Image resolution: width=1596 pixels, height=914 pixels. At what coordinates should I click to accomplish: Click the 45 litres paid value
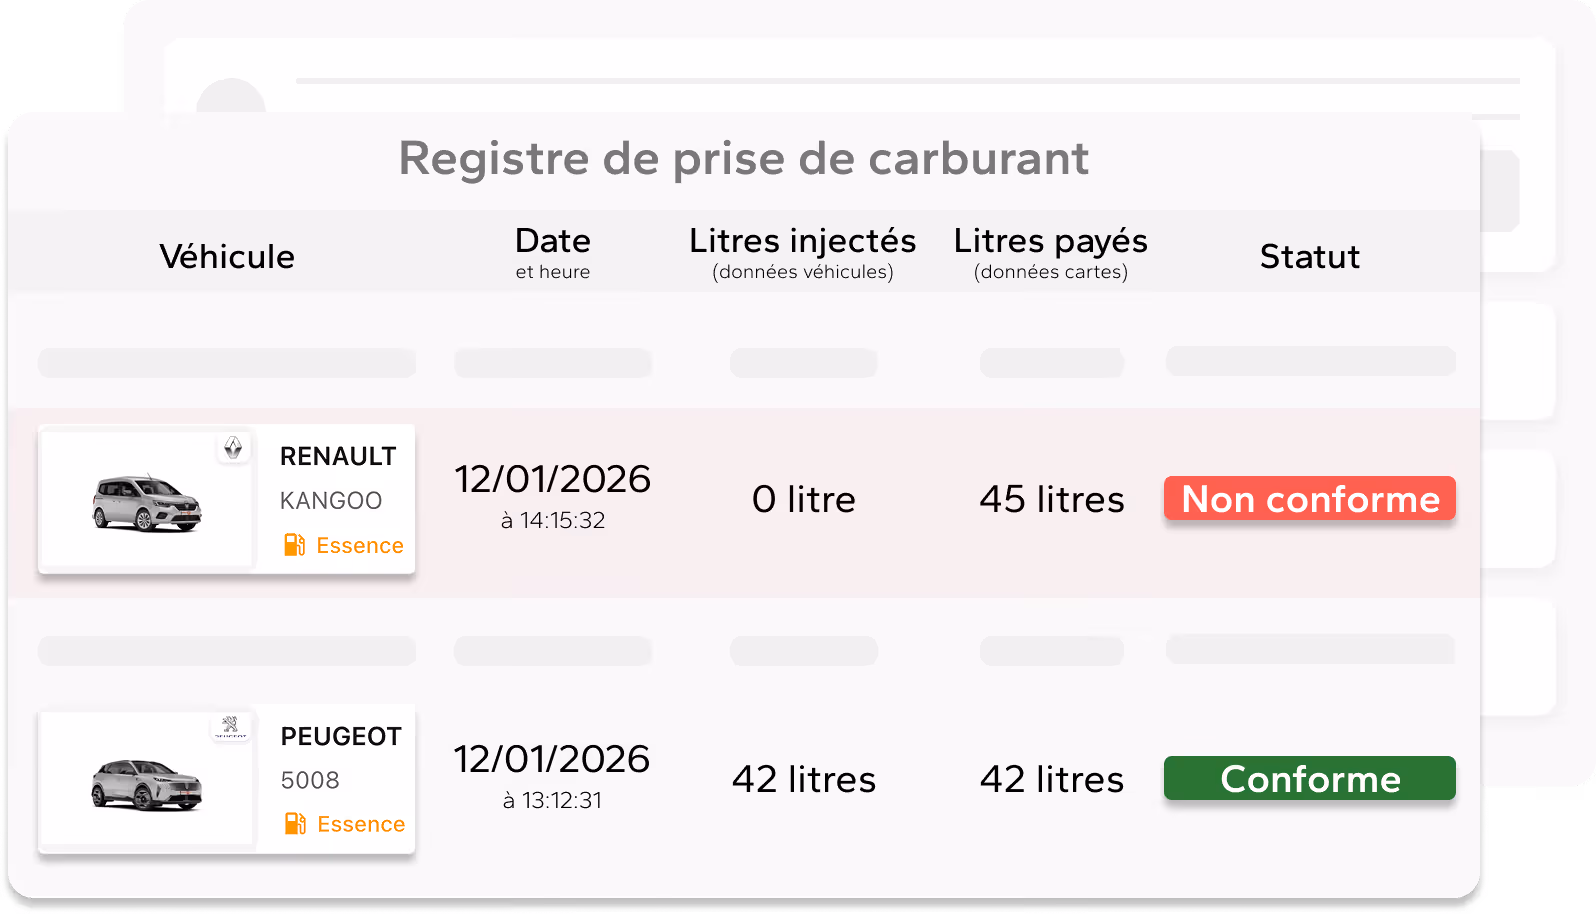(1052, 499)
